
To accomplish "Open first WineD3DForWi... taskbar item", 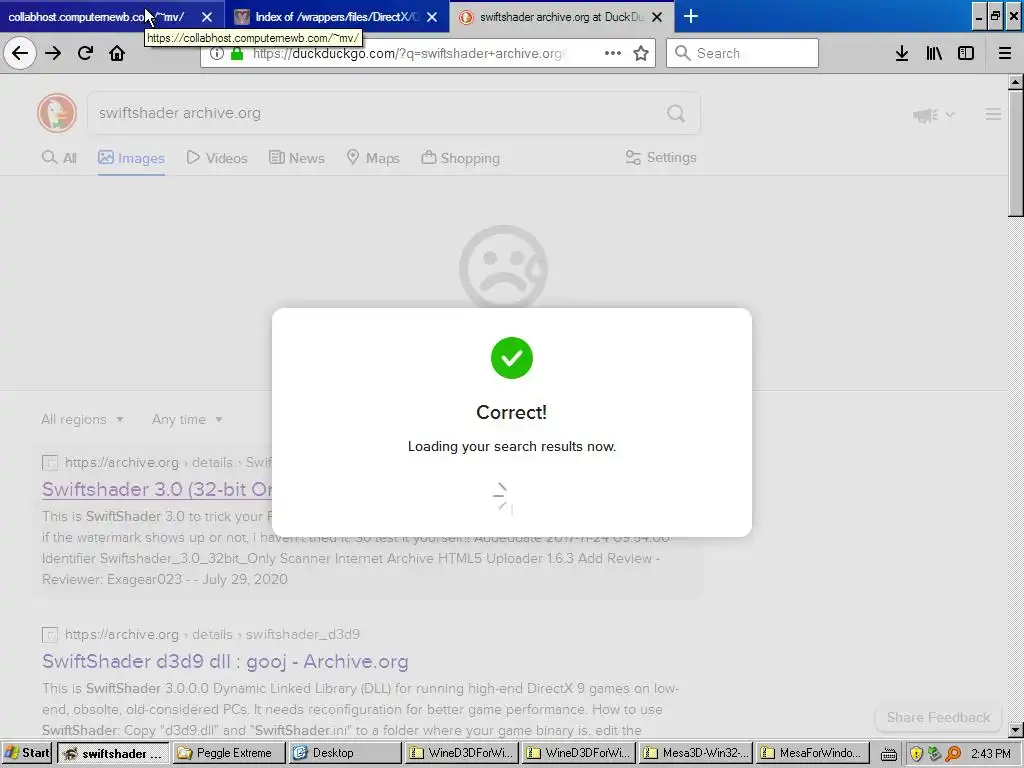I will (x=462, y=753).
